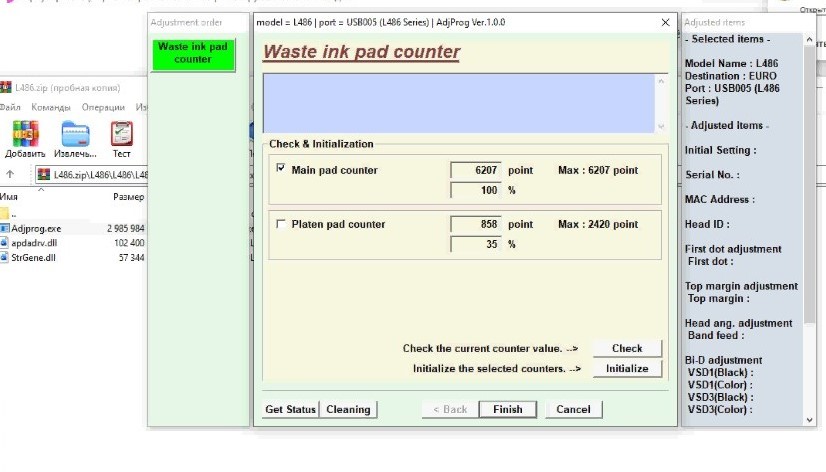Check the Platen pad counter checkbox

(x=281, y=224)
